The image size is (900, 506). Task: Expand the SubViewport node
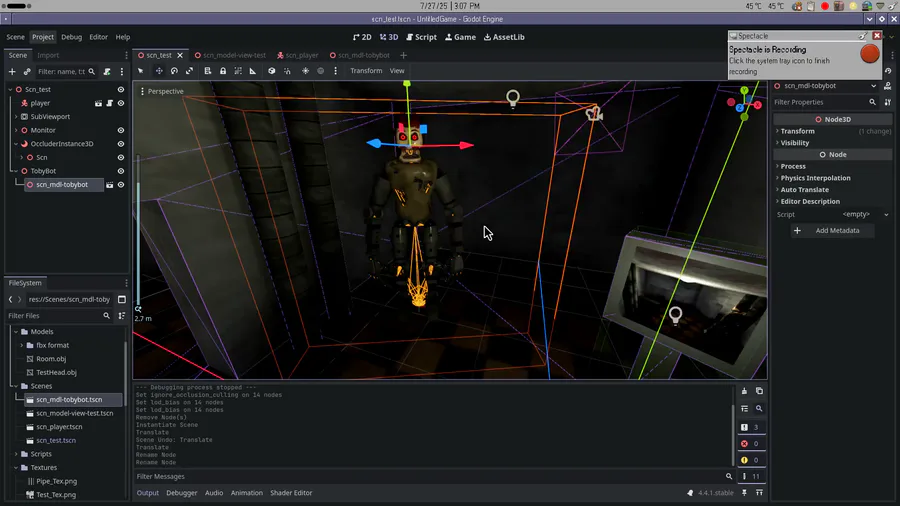[16, 116]
